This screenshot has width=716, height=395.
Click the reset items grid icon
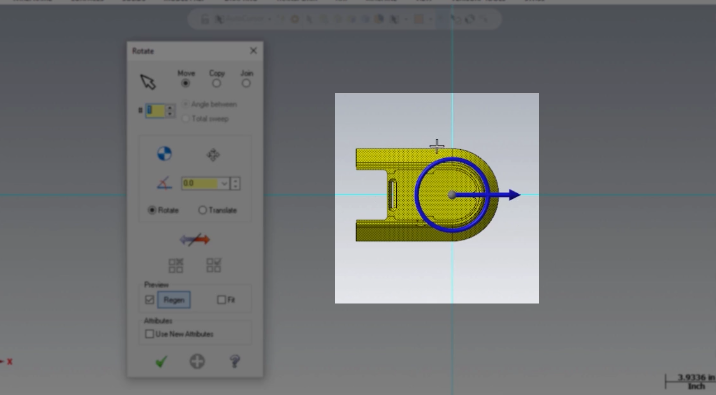click(x=214, y=265)
